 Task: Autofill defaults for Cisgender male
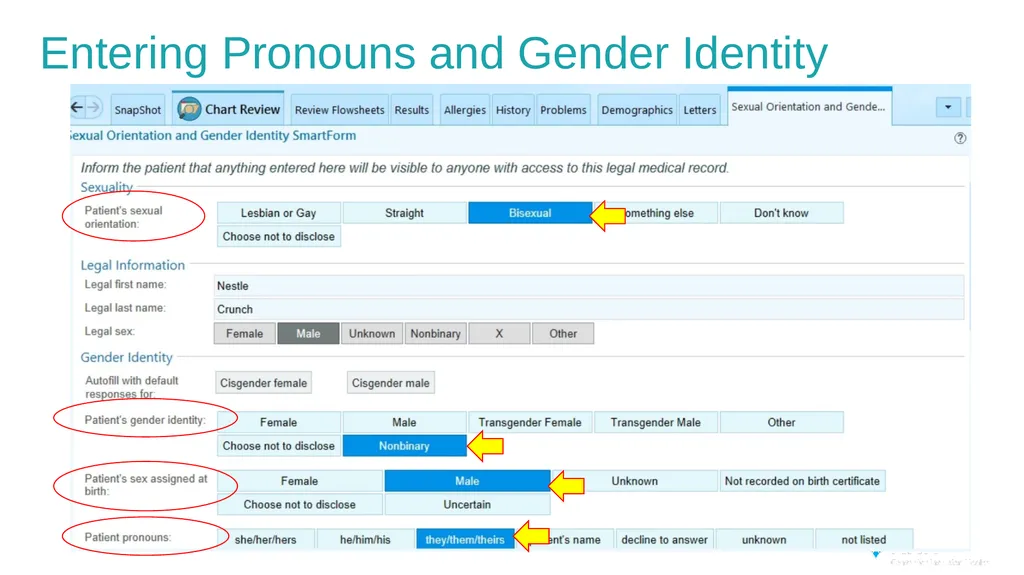point(391,383)
